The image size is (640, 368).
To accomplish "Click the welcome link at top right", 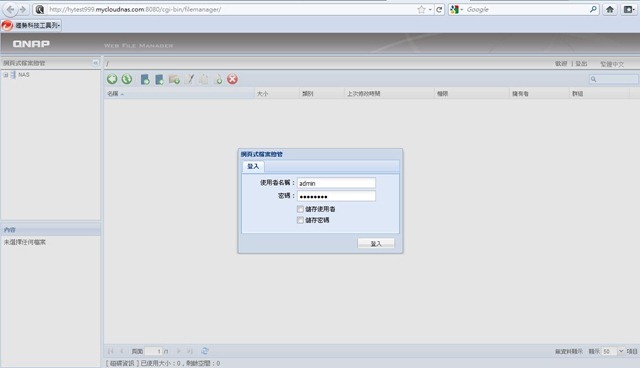I will click(561, 64).
